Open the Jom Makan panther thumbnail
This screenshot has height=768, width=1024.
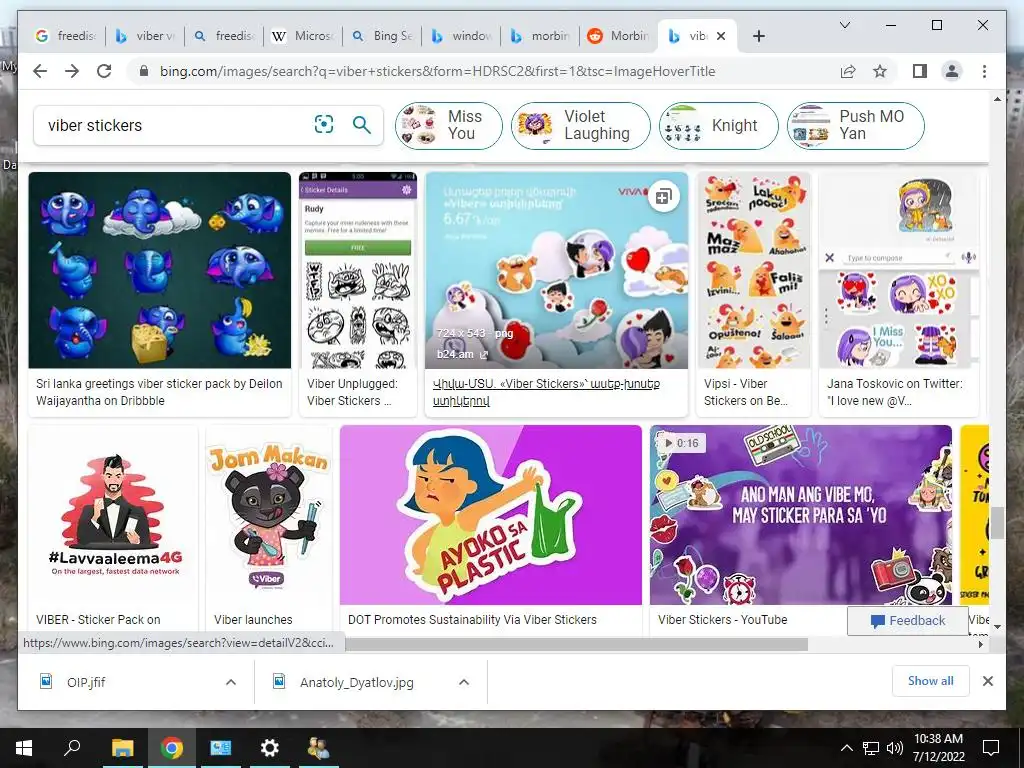pos(268,515)
